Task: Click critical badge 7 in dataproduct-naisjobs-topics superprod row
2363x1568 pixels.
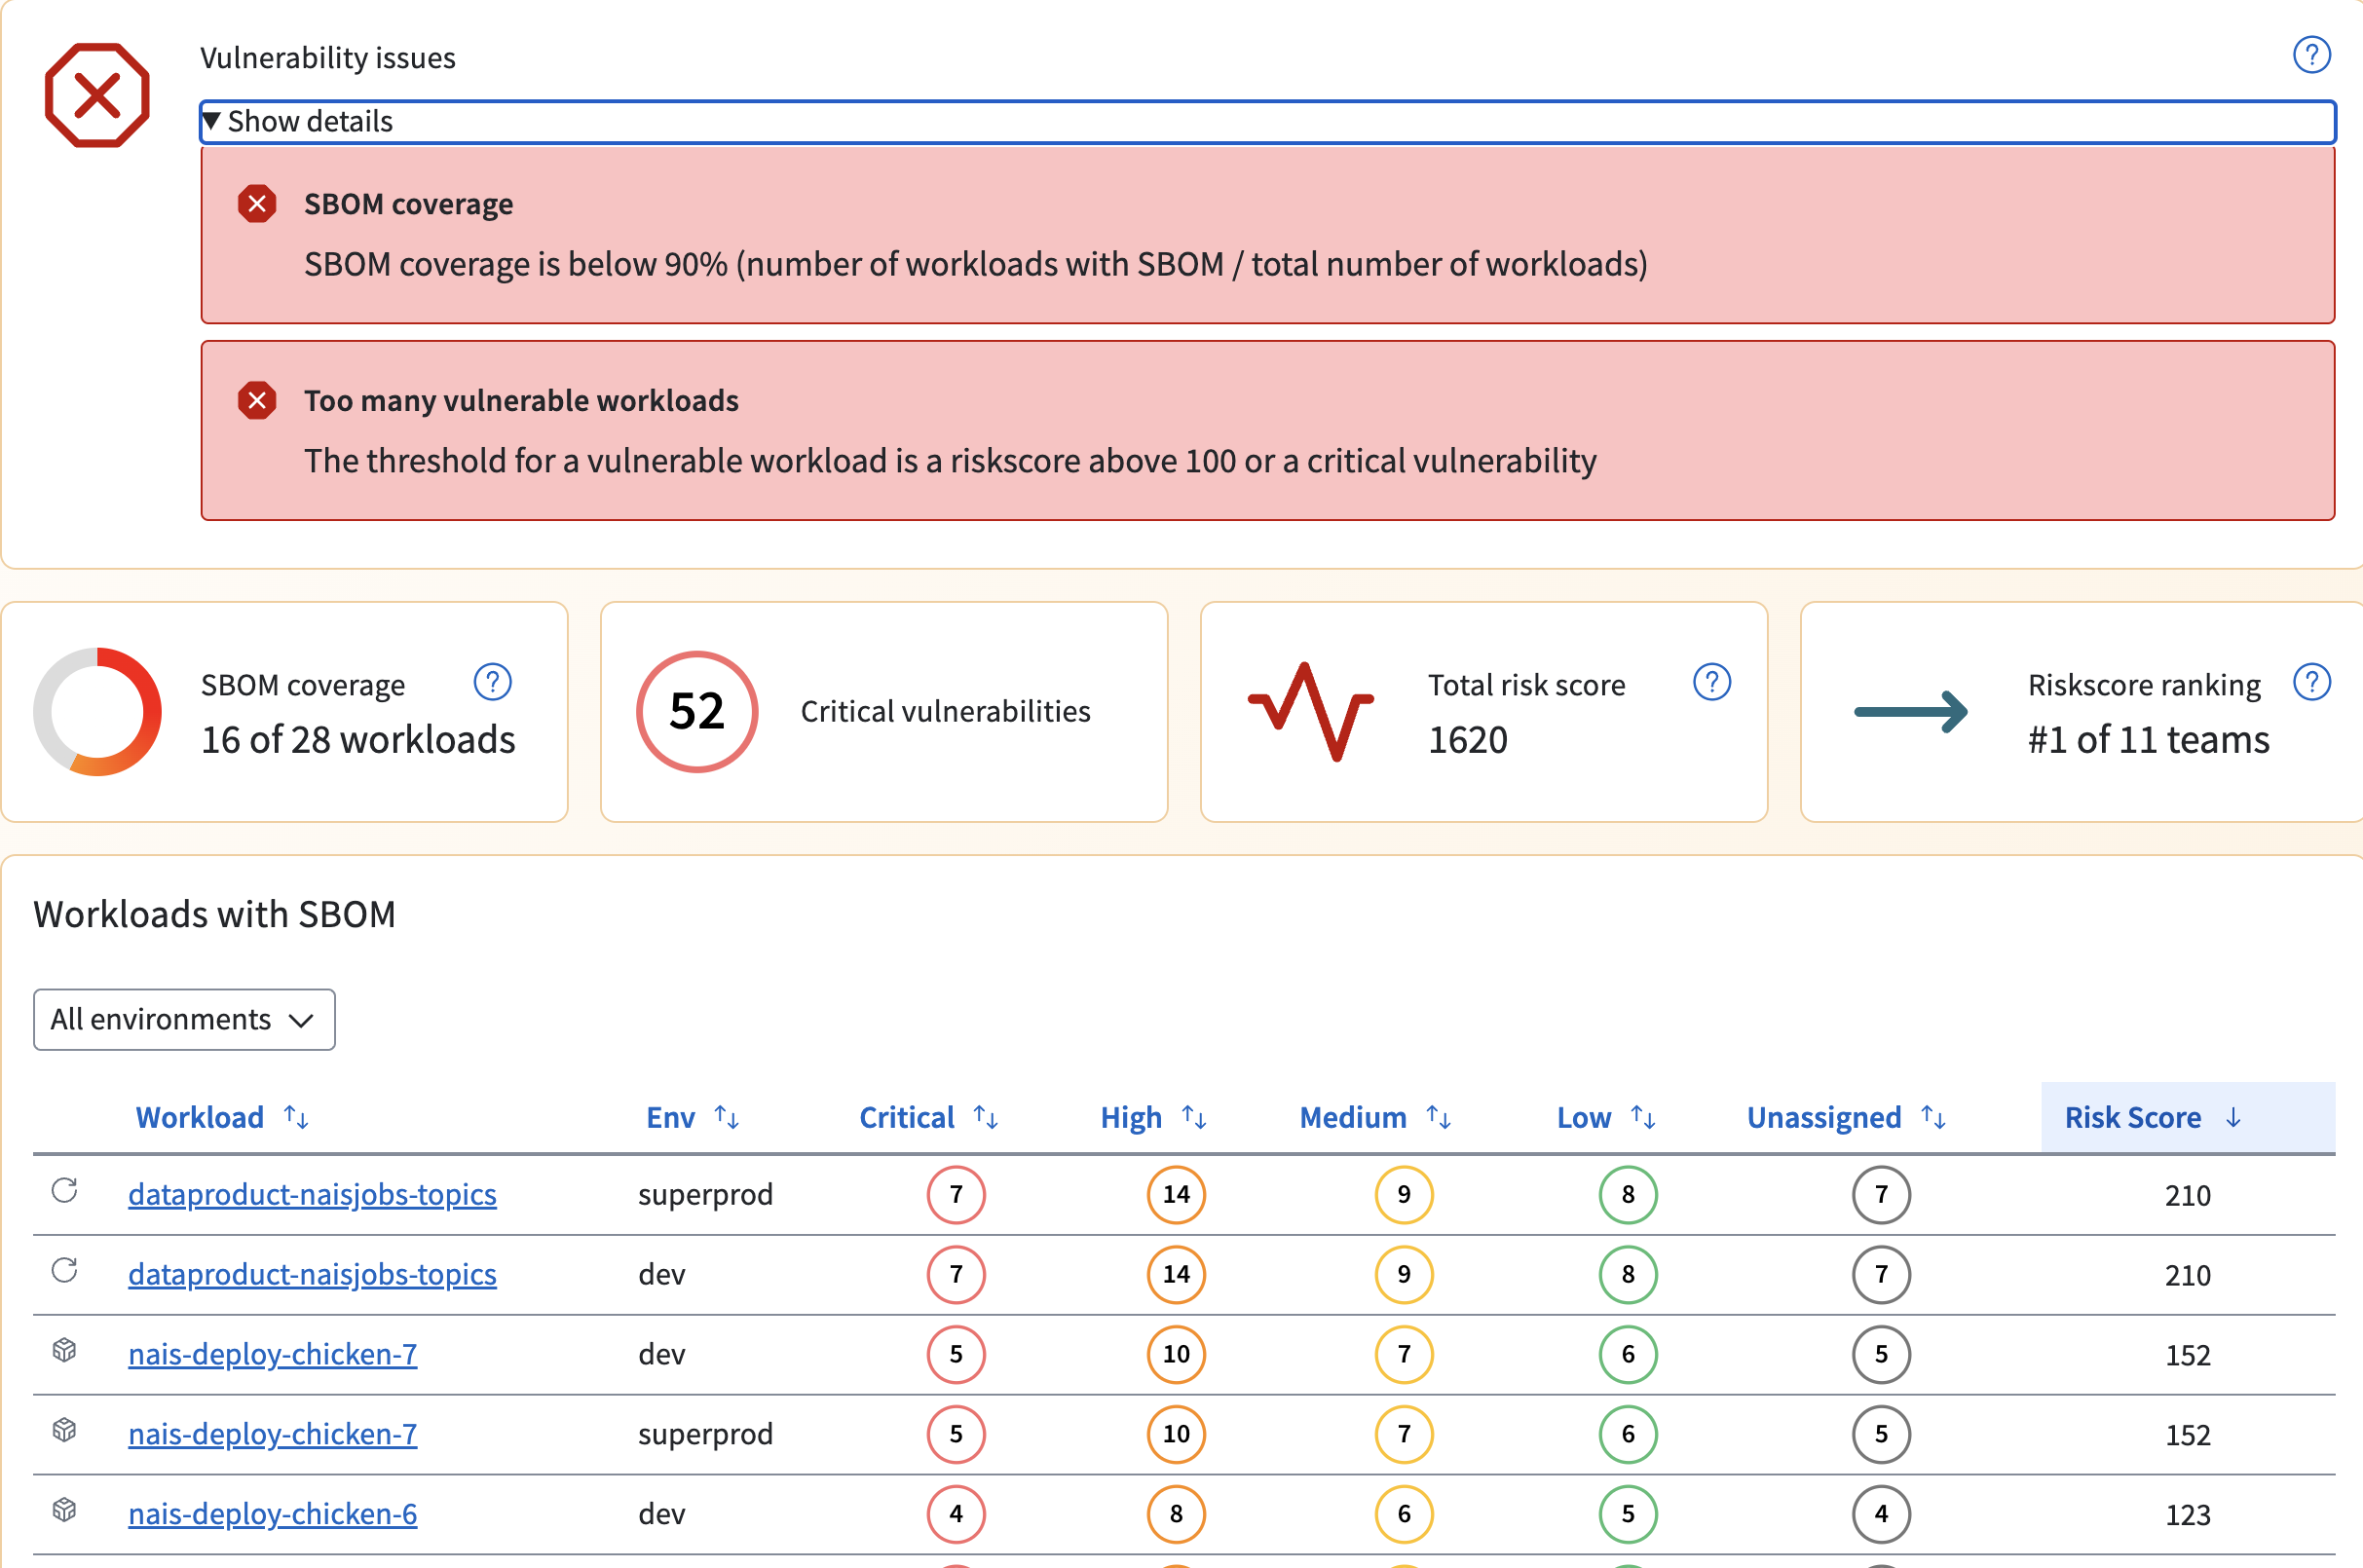Action: [x=956, y=1194]
